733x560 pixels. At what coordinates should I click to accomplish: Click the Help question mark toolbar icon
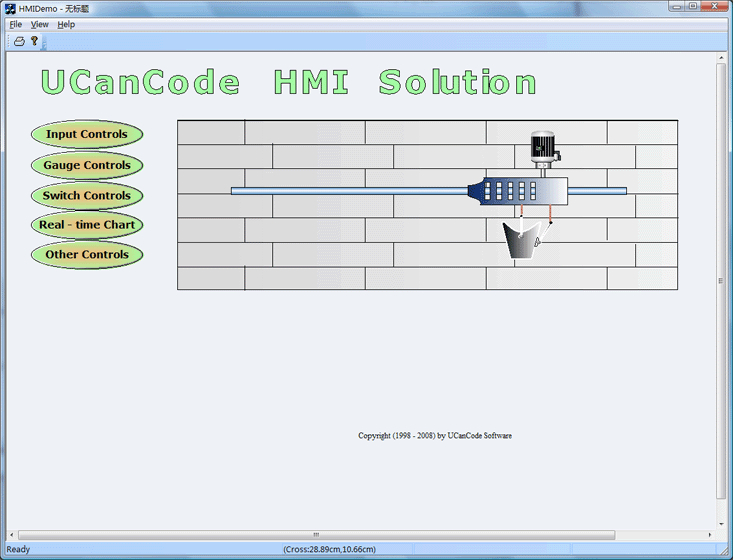click(34, 41)
